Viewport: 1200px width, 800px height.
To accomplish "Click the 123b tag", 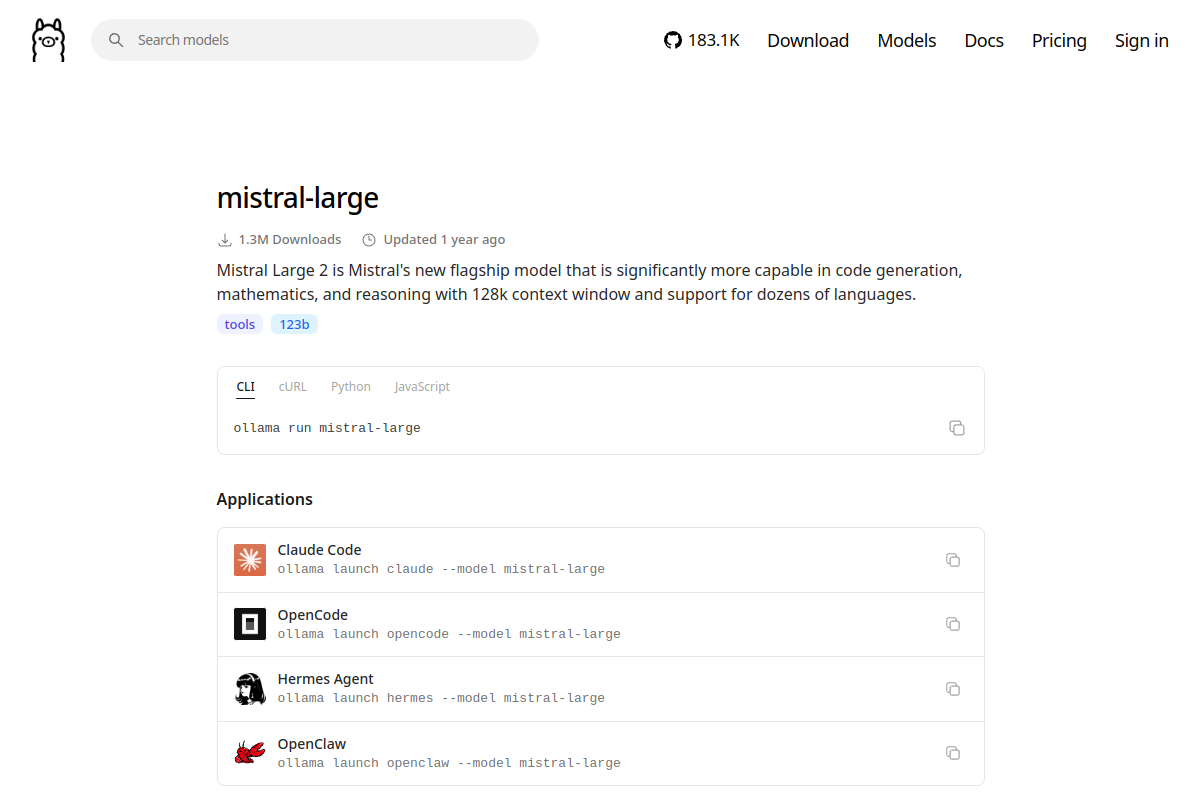I will (x=294, y=324).
